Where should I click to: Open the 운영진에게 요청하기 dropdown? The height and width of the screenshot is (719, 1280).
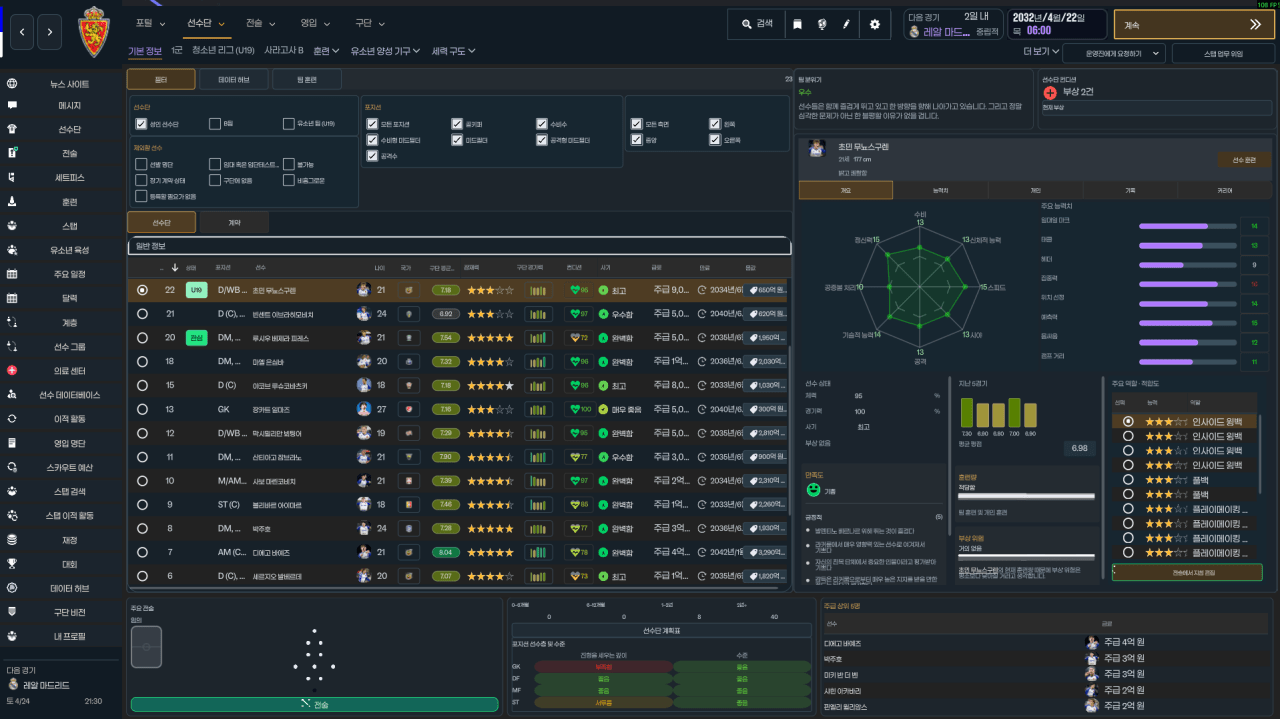pyautogui.click(x=1114, y=53)
